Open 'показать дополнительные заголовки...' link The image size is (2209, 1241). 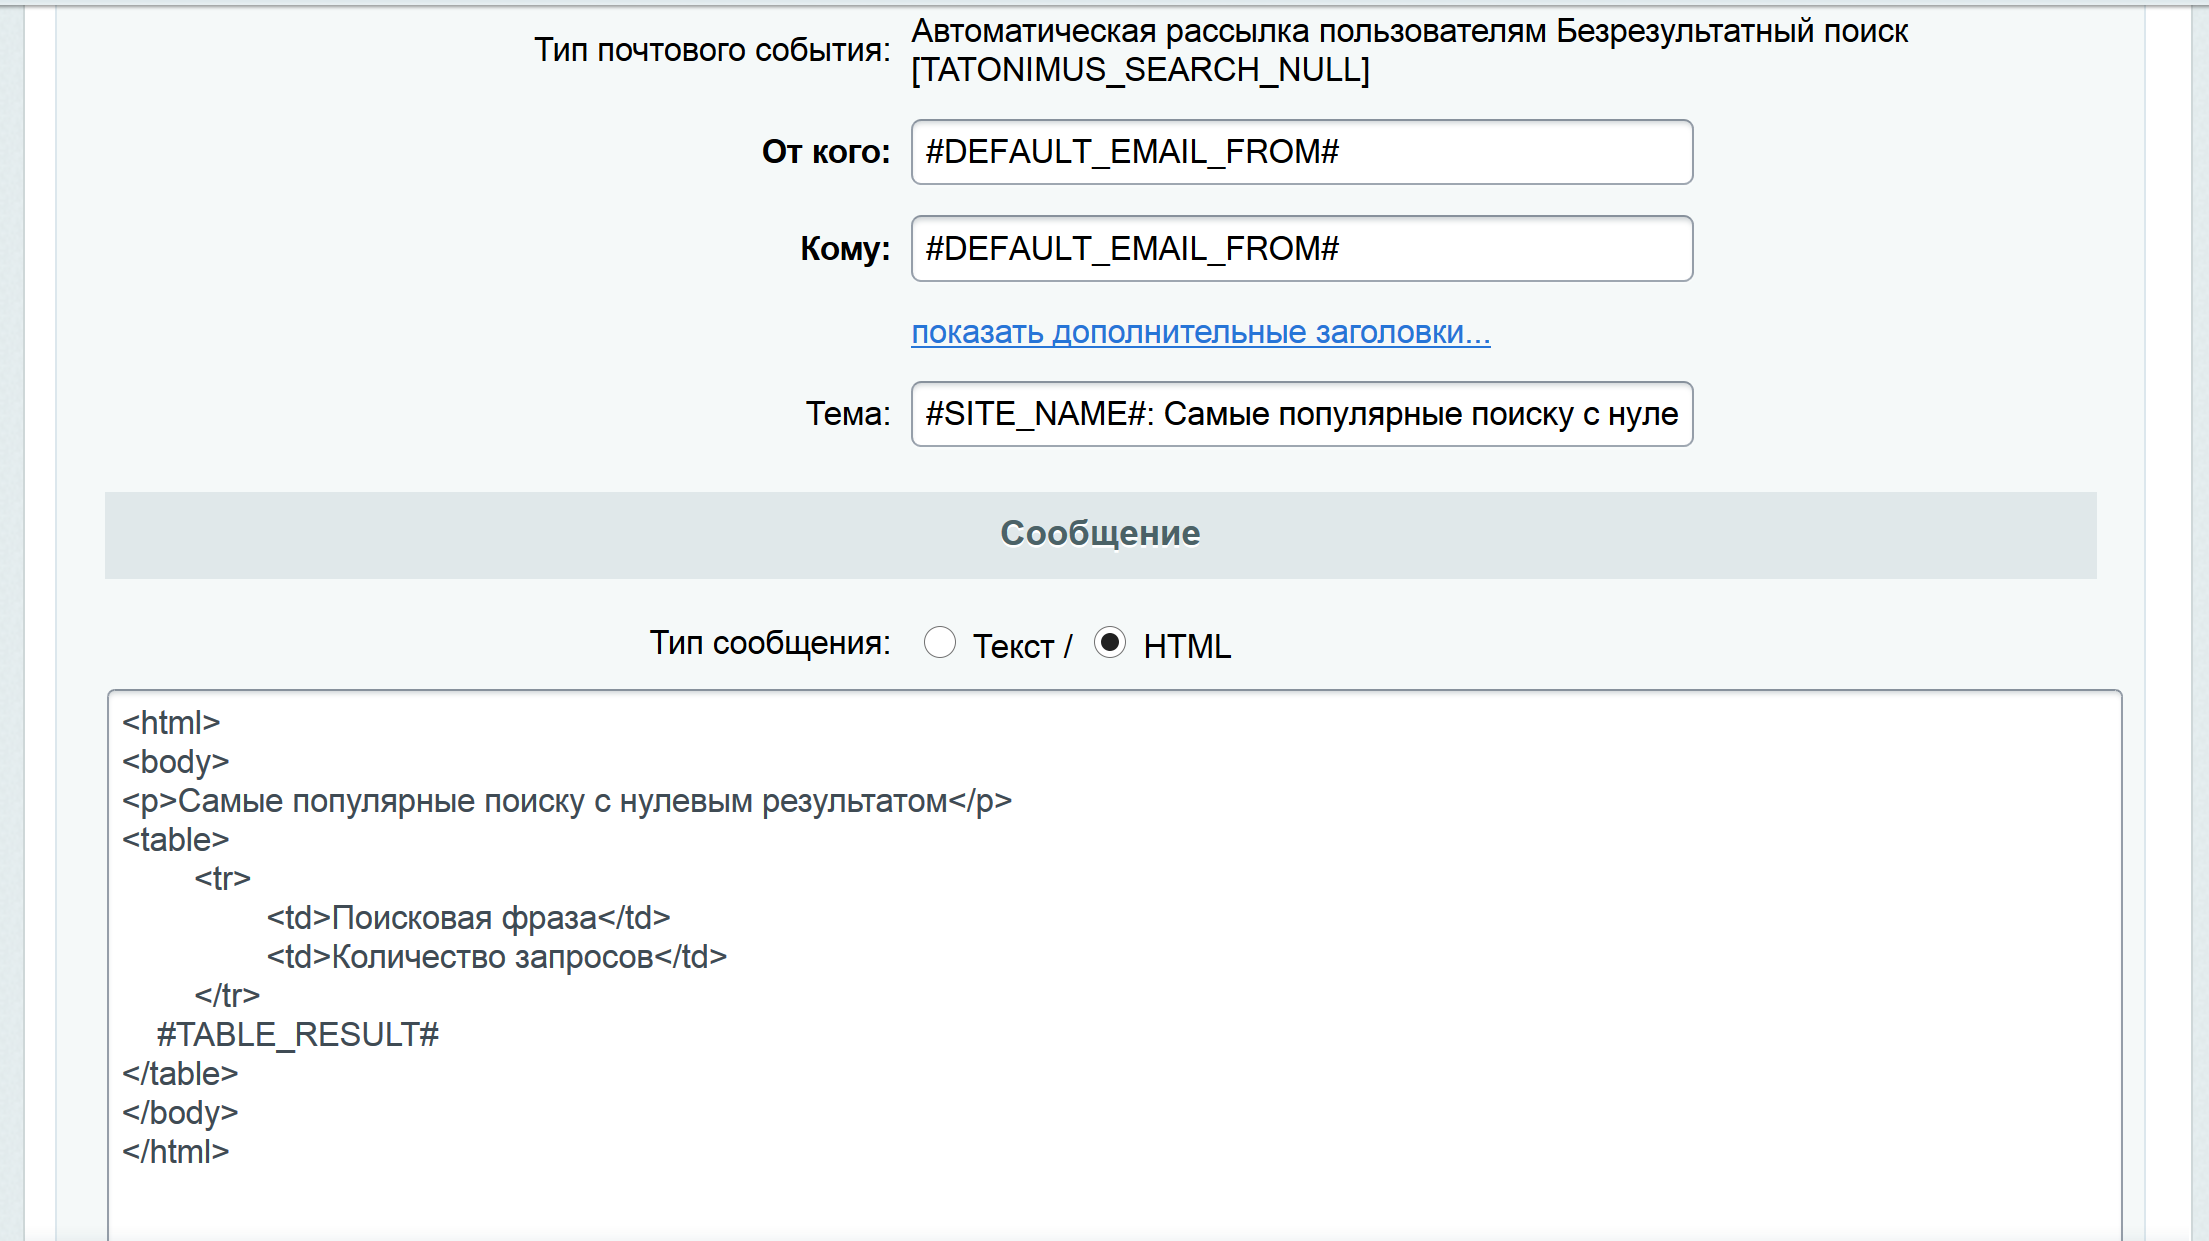click(1200, 332)
